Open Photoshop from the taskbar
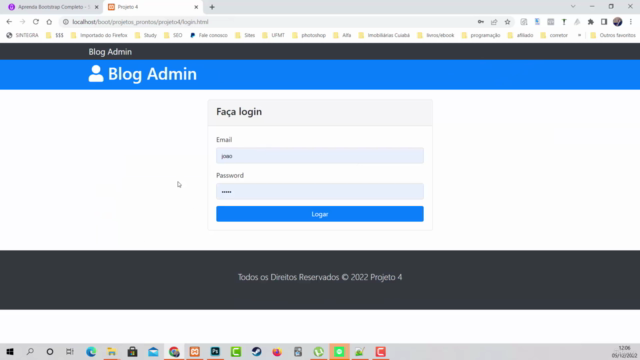Viewport: 640px width, 360px height. pyautogui.click(x=215, y=351)
